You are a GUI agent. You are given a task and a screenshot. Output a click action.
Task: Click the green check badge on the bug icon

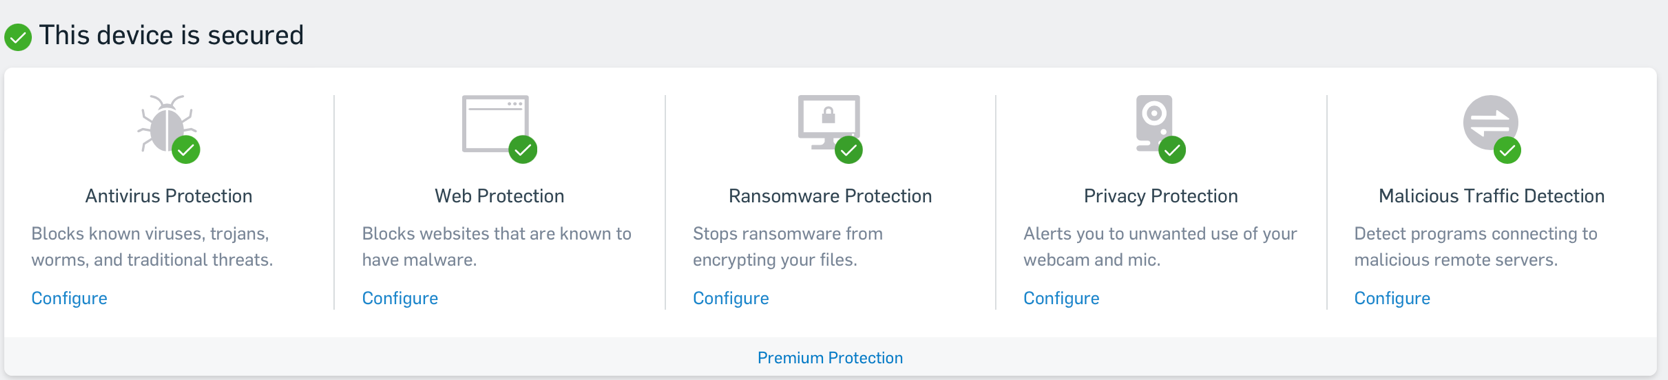pyautogui.click(x=186, y=150)
